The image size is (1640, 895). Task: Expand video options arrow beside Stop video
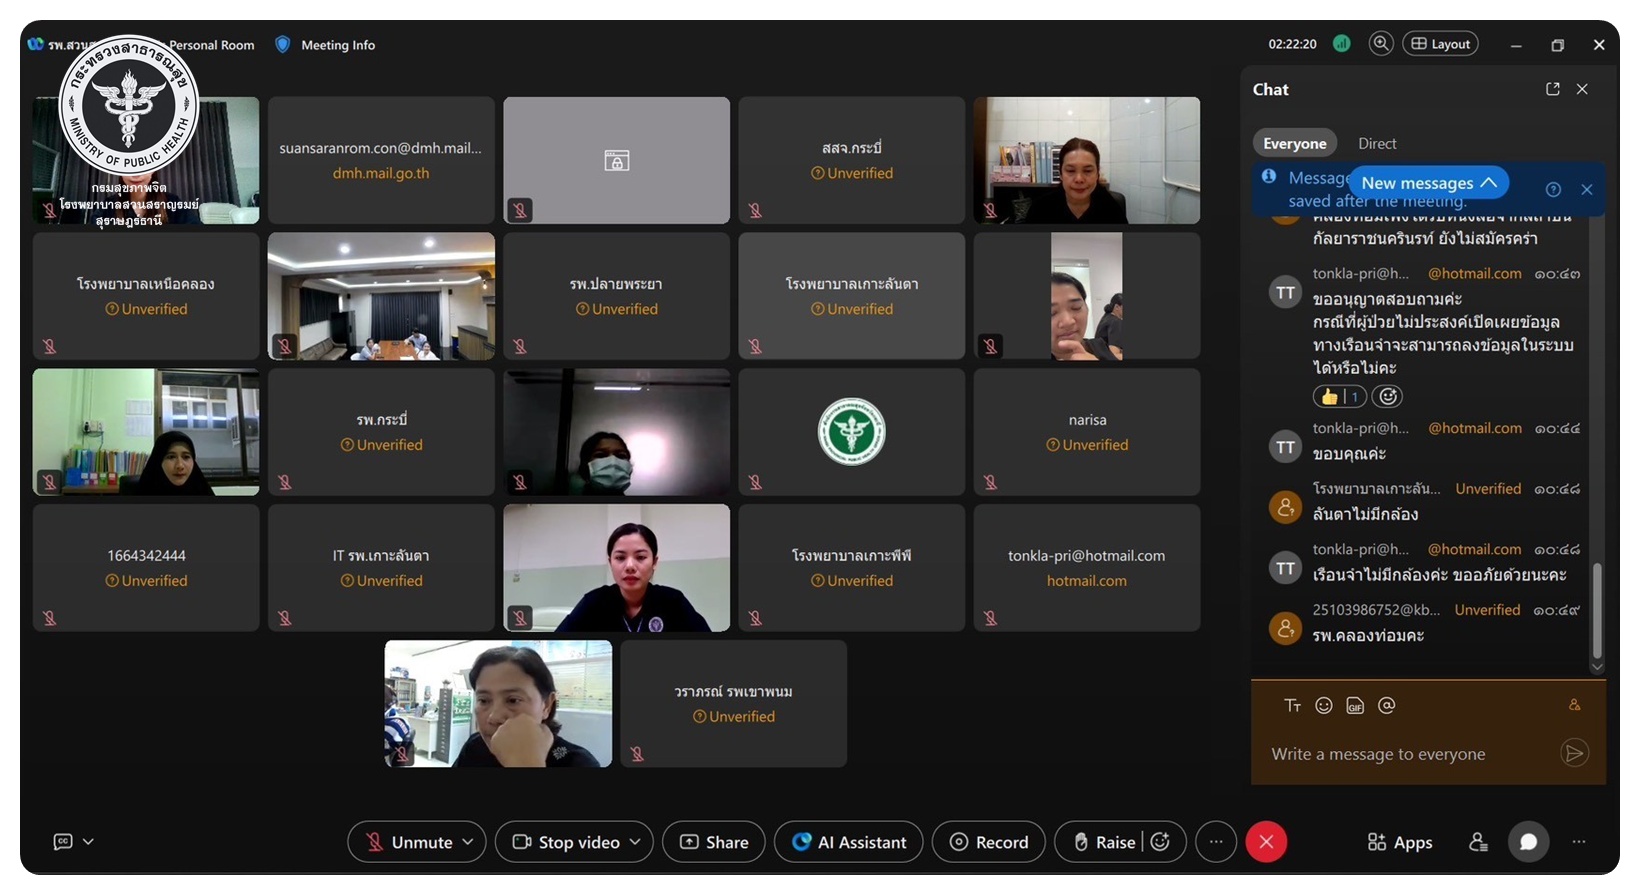point(635,842)
